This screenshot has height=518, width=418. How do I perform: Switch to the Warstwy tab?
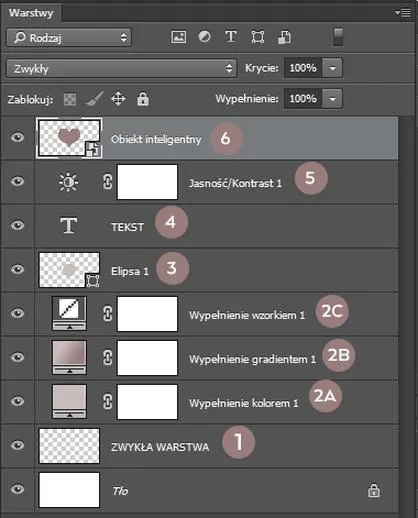(31, 13)
